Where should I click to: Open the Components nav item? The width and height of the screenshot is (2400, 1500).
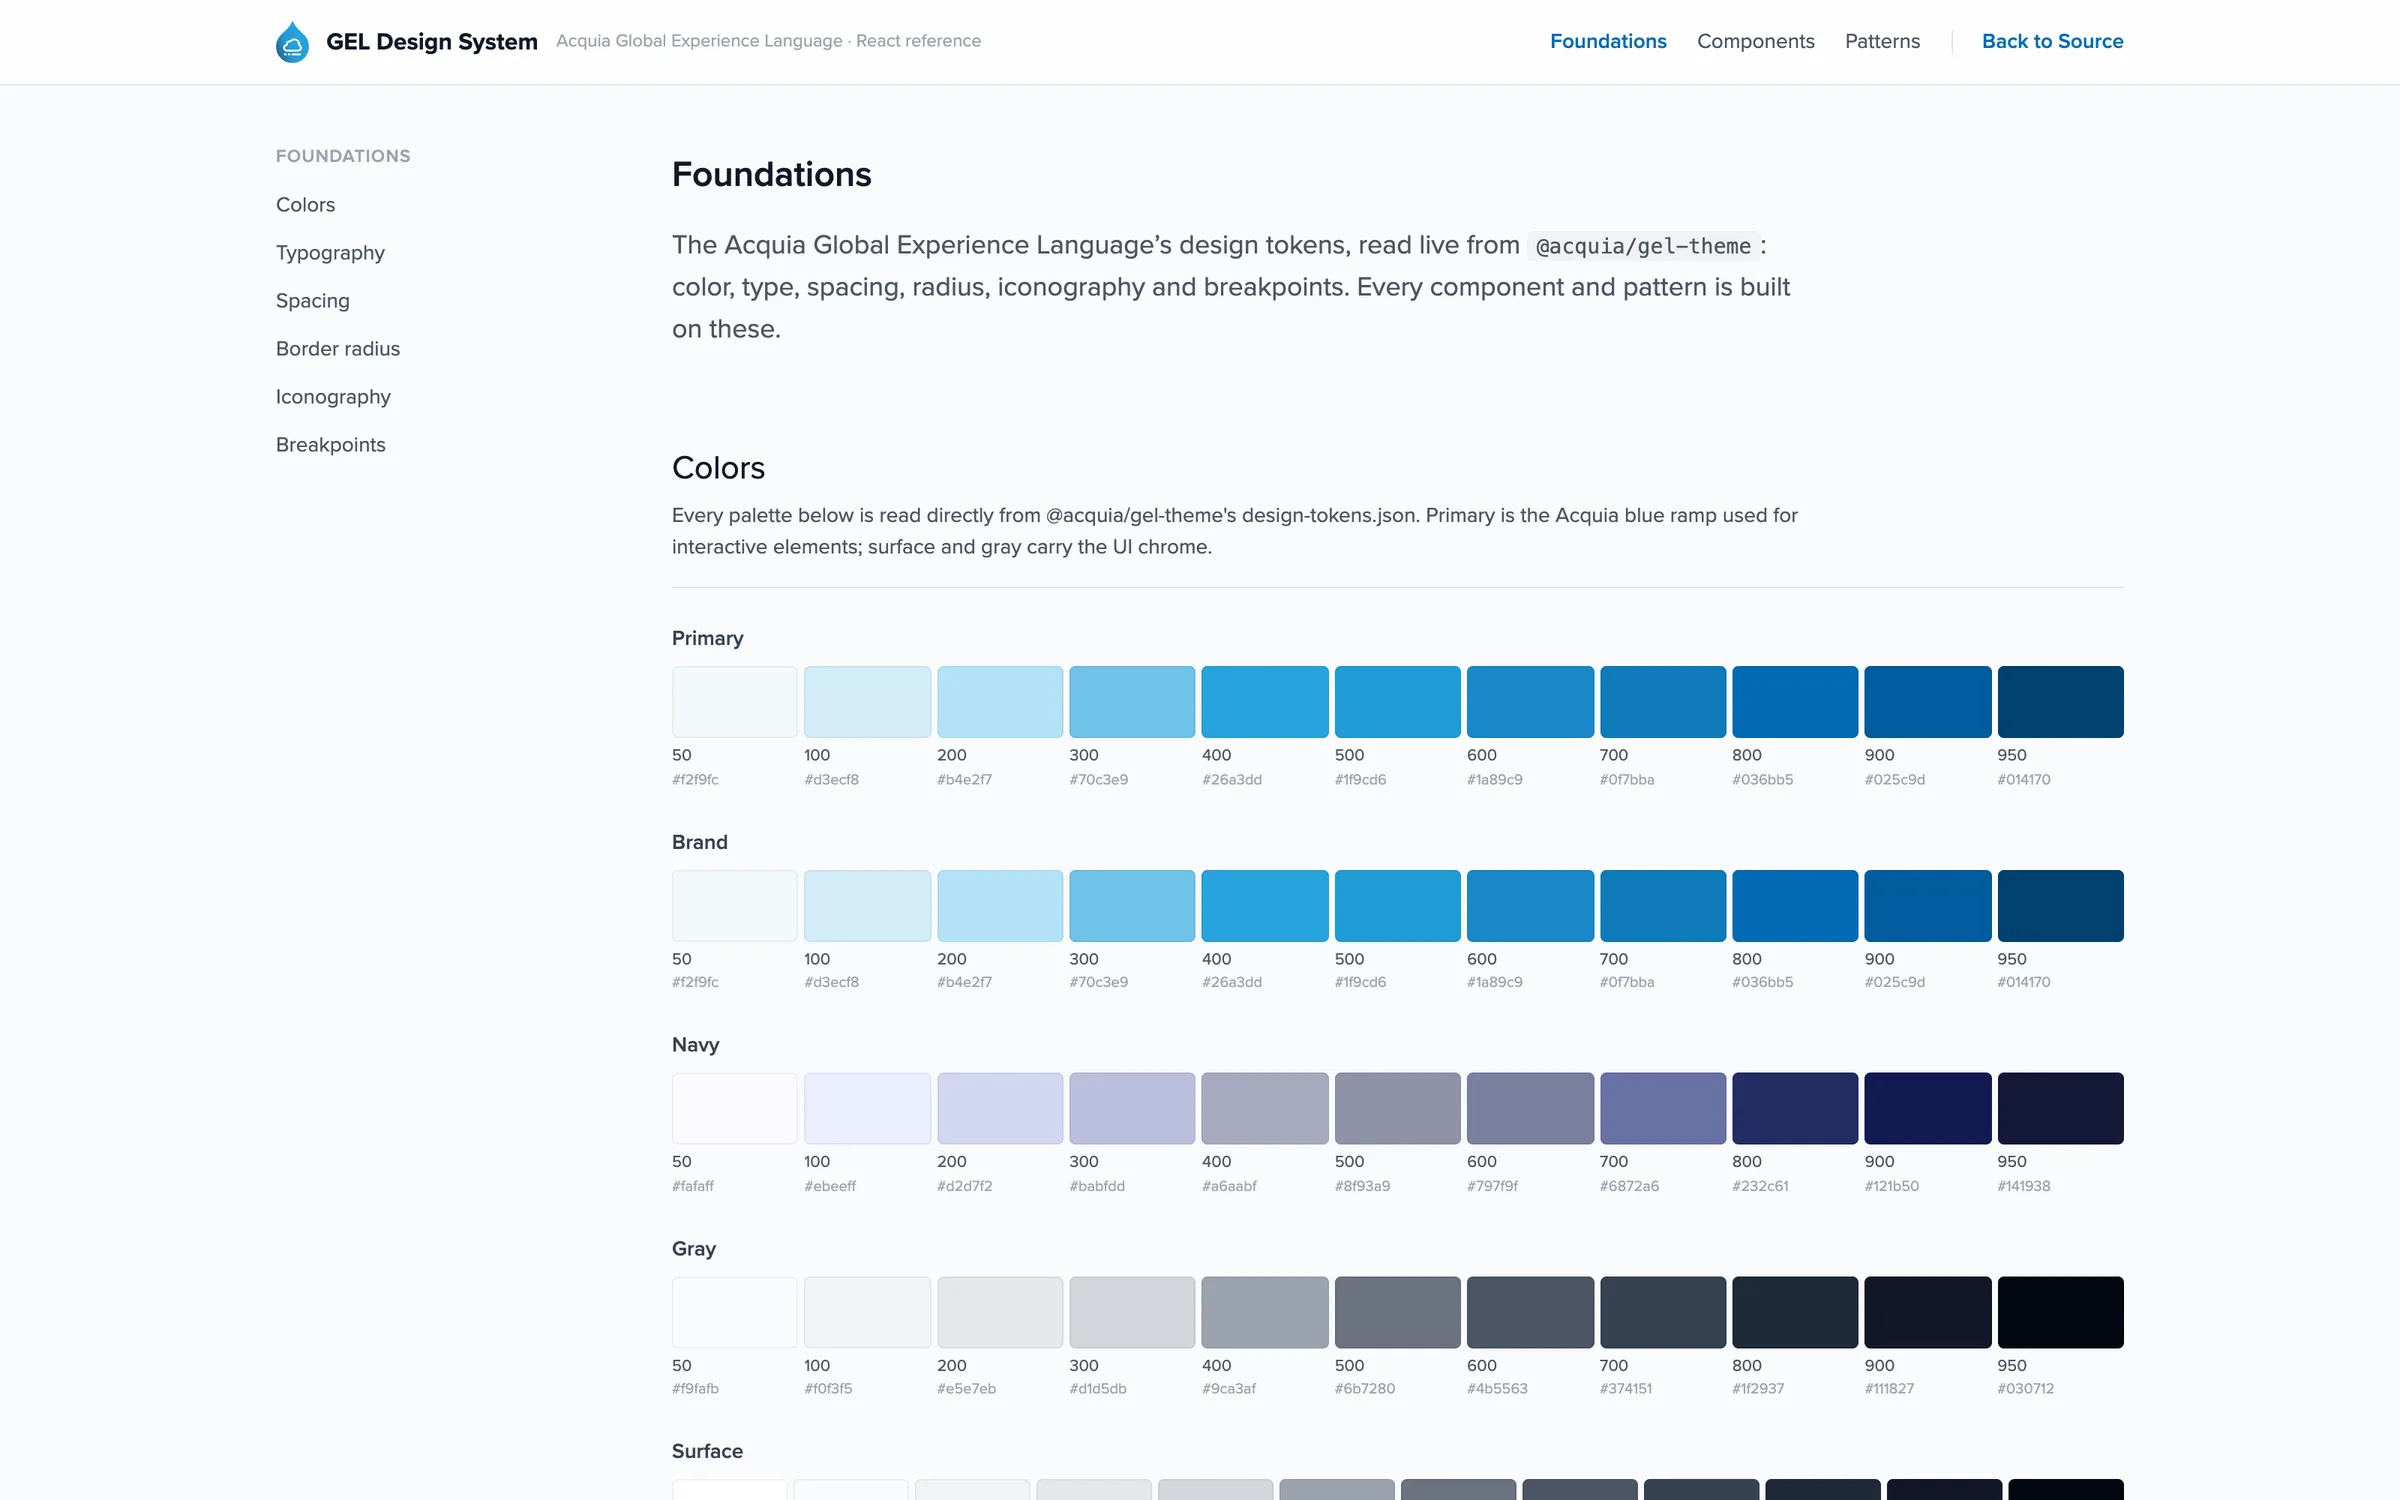pos(1755,41)
